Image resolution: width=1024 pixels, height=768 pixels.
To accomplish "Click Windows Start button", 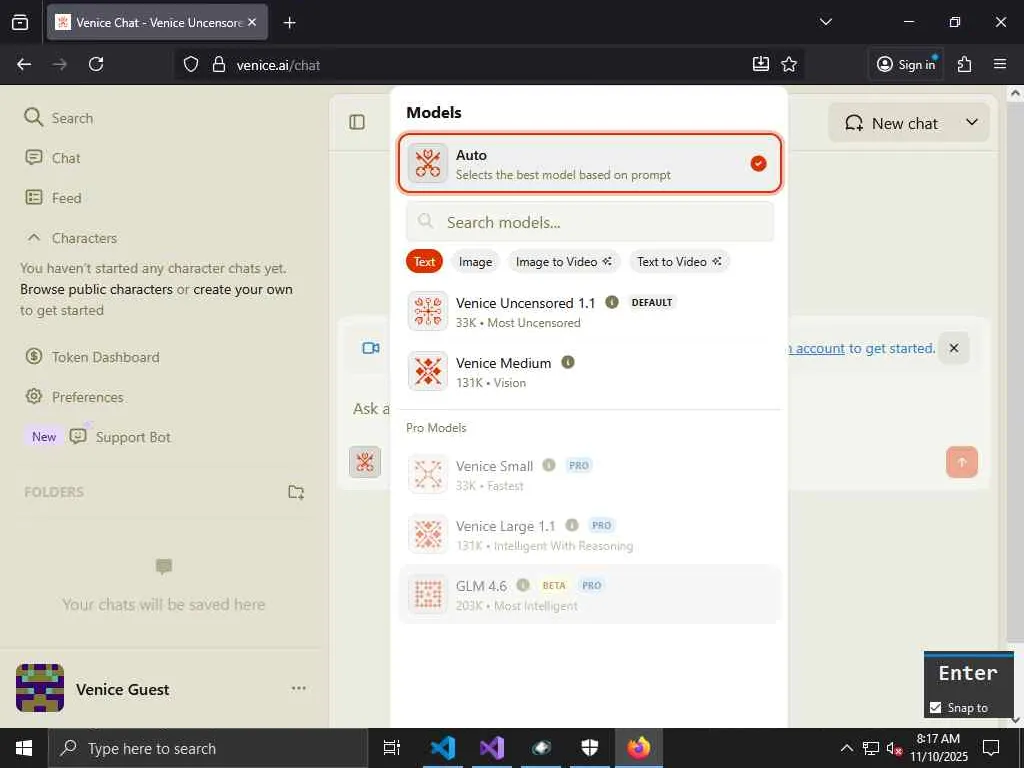I will point(24,748).
